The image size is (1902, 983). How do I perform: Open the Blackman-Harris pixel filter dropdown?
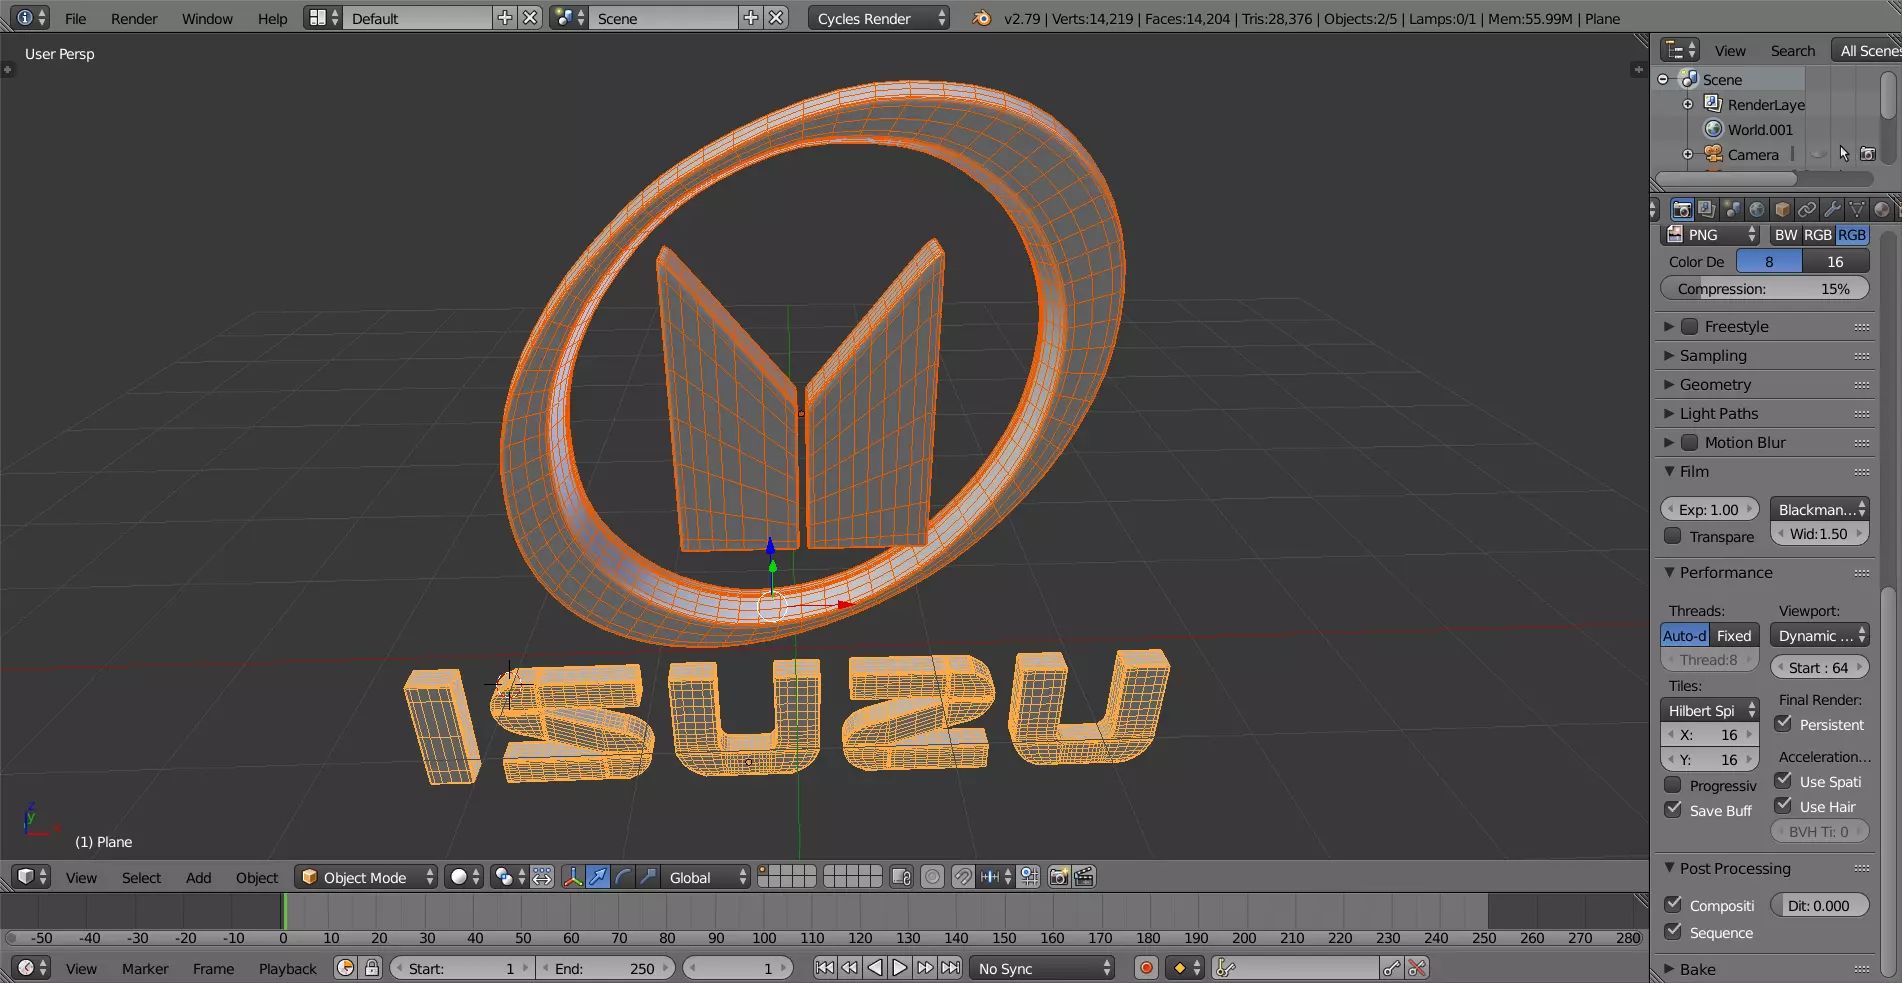(1819, 509)
